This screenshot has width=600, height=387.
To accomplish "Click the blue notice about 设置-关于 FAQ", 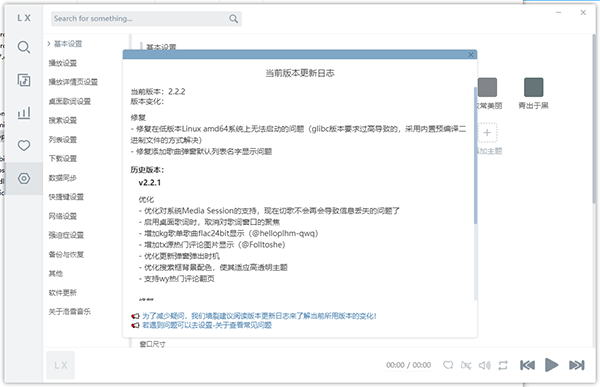I will pyautogui.click(x=207, y=325).
